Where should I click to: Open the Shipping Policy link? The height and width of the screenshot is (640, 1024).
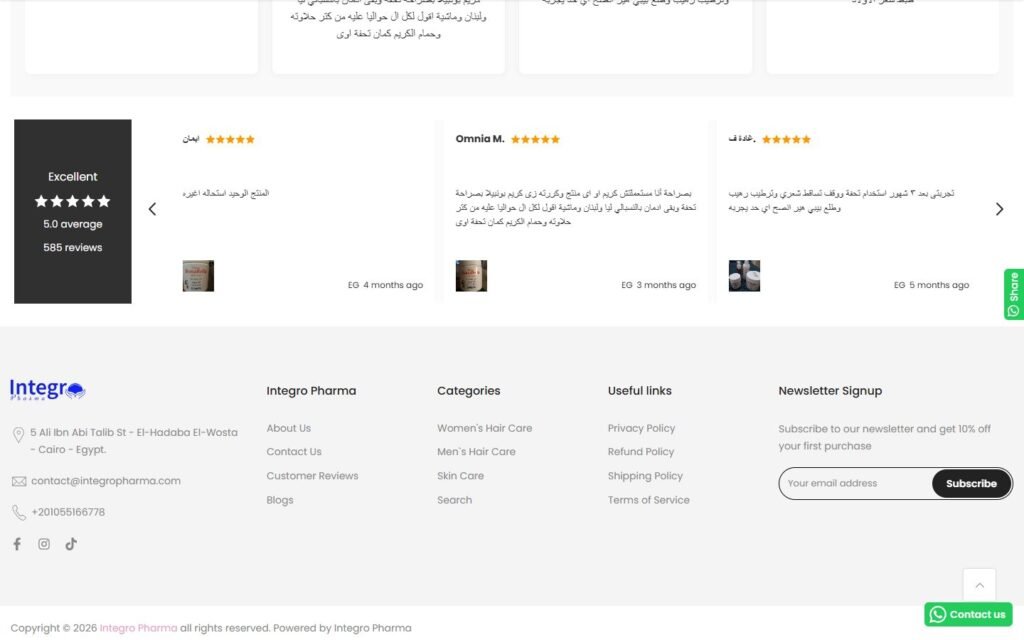[x=645, y=476]
